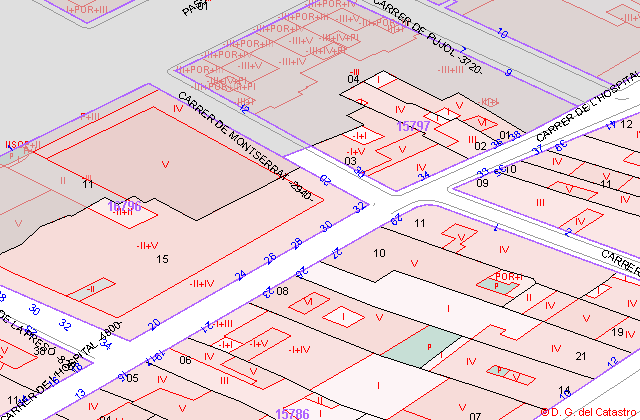This screenshot has width=640, height=420.
Task: Click blue street number 24
Action: 241,276
